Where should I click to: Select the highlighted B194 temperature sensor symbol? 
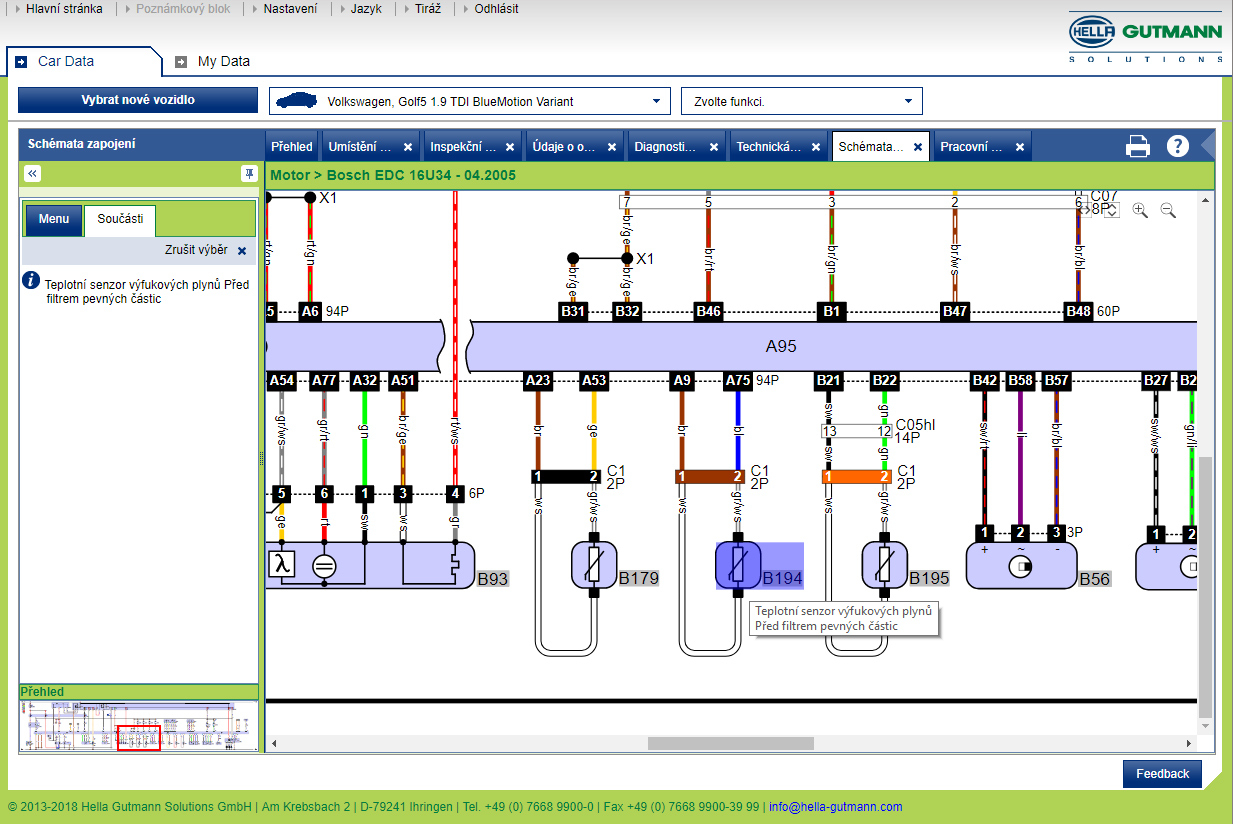[739, 566]
